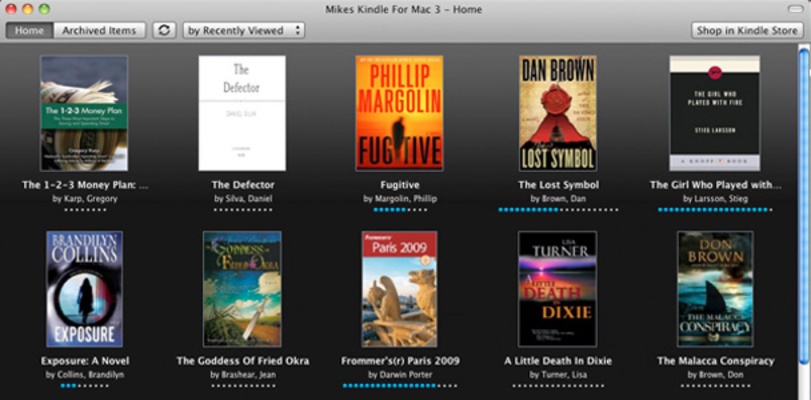Click author text 'by Collins, Brandilyn'

[x=85, y=375]
